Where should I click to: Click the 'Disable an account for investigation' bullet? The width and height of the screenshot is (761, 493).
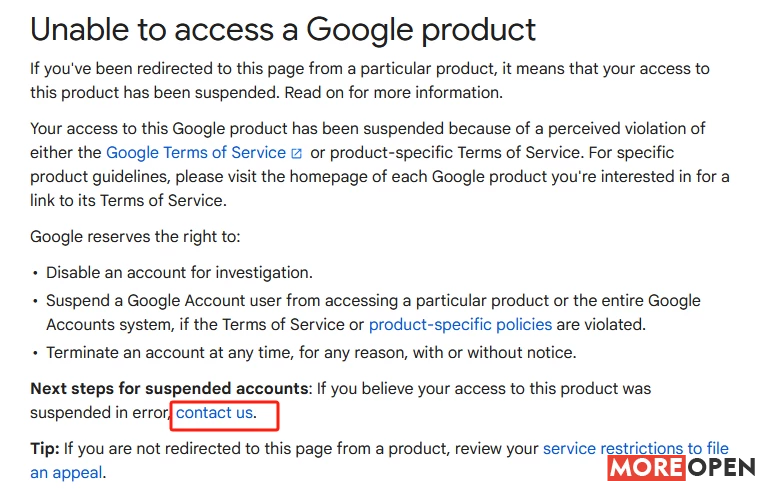[x=179, y=273]
